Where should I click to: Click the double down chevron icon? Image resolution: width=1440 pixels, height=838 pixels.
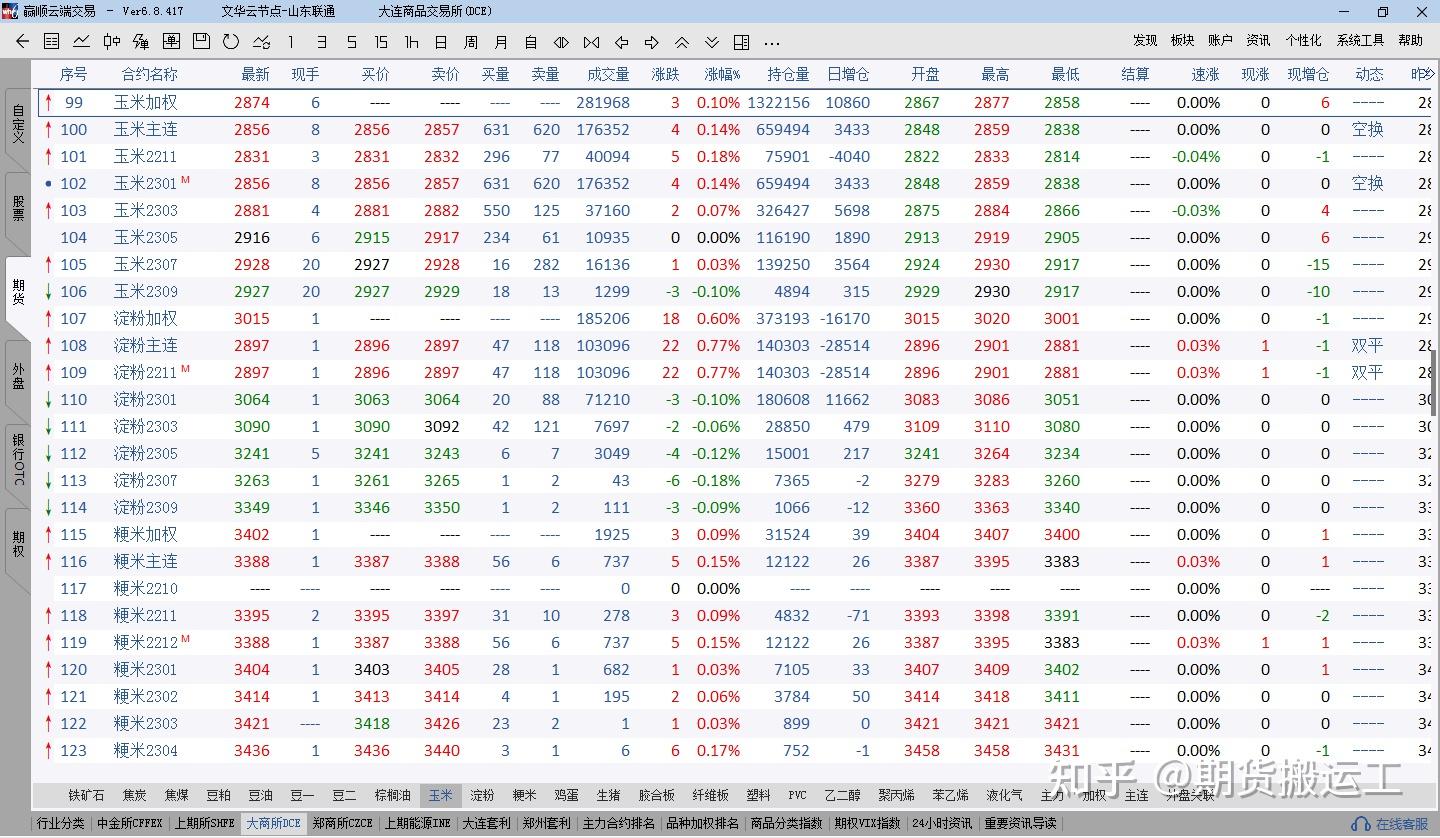(x=711, y=42)
